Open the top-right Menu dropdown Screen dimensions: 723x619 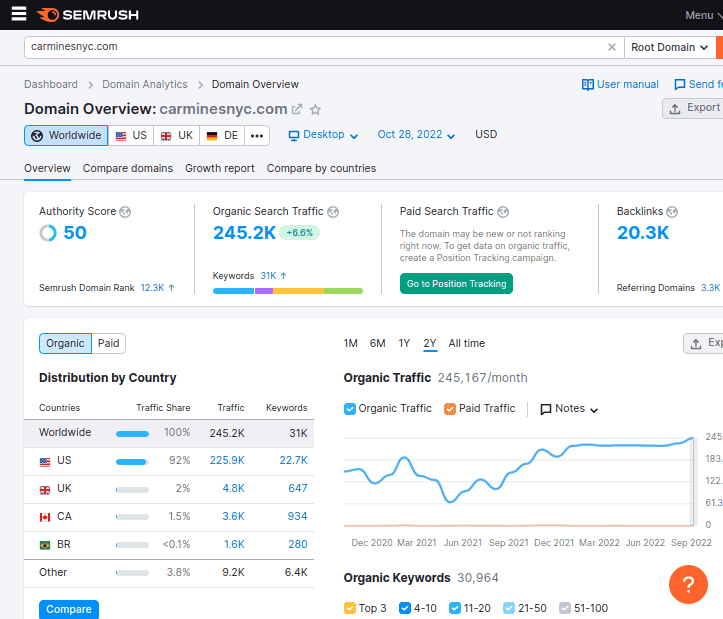point(704,15)
